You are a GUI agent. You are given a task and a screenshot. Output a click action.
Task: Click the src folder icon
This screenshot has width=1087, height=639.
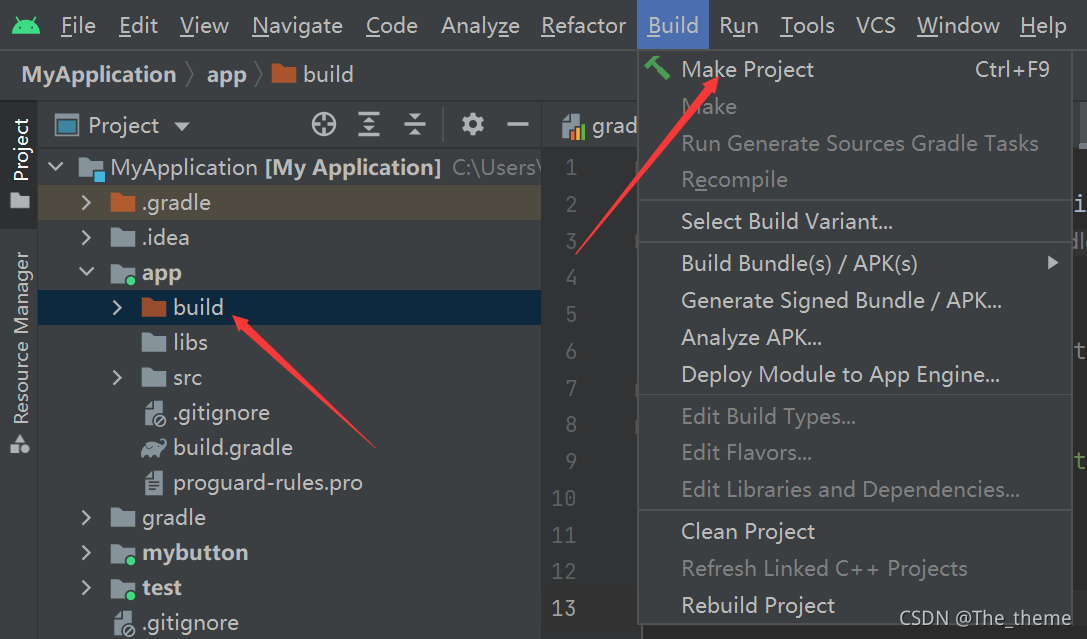[154, 378]
